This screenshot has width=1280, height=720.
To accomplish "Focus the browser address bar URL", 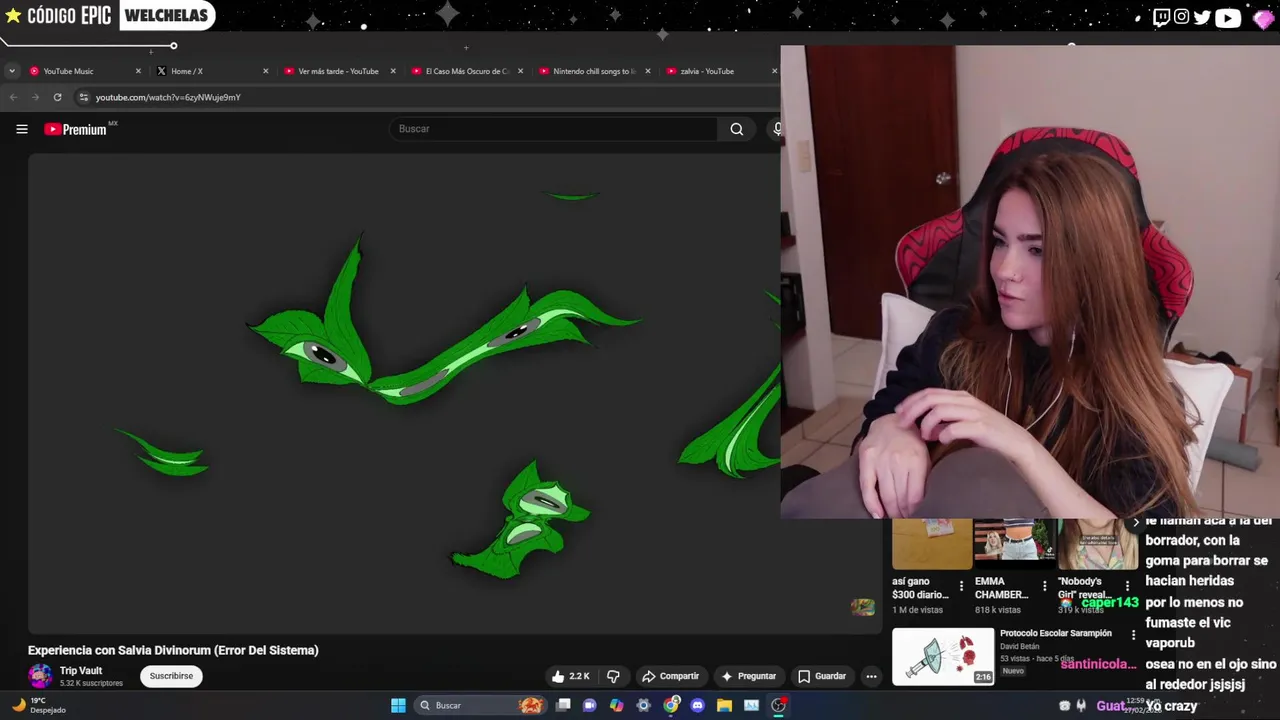I will (168, 97).
